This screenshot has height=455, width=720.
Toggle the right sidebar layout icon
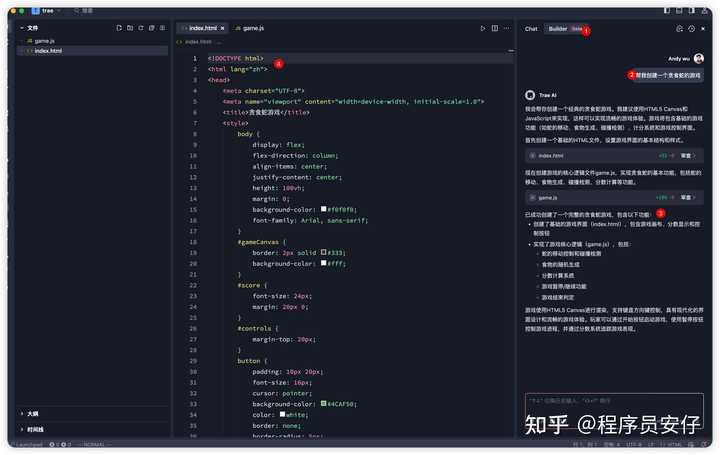pyautogui.click(x=692, y=11)
